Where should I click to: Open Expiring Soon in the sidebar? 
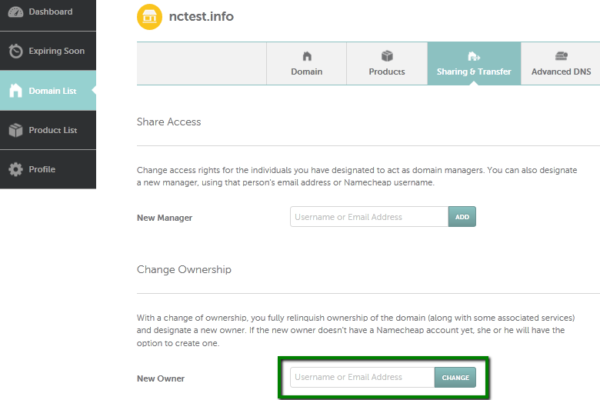point(48,51)
